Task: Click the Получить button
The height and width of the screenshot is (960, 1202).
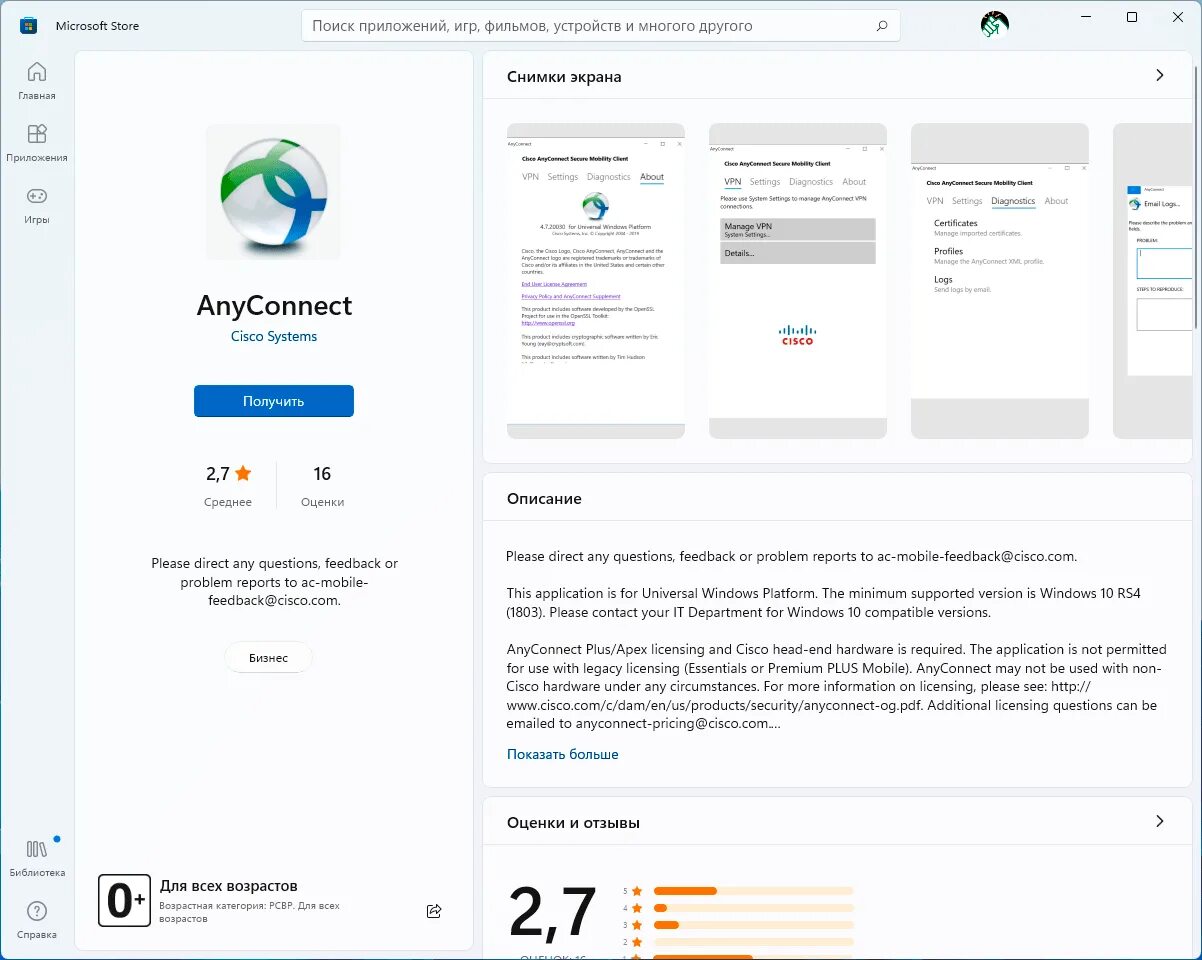Action: tap(274, 401)
